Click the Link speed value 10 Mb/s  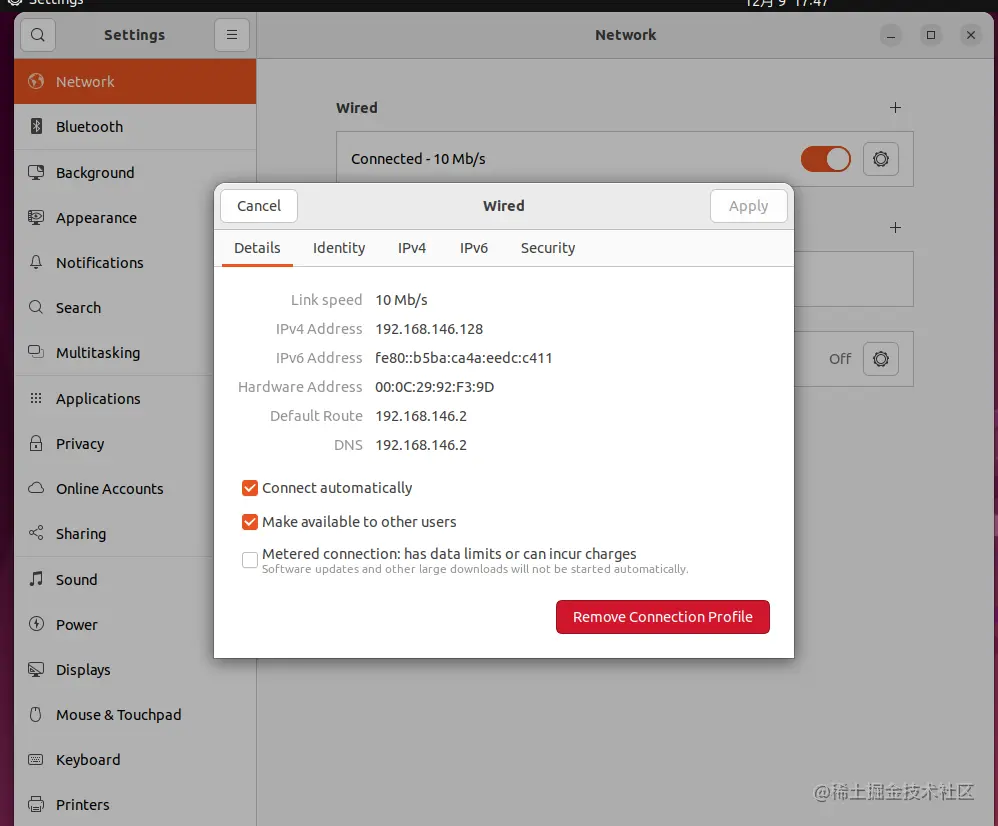point(401,300)
